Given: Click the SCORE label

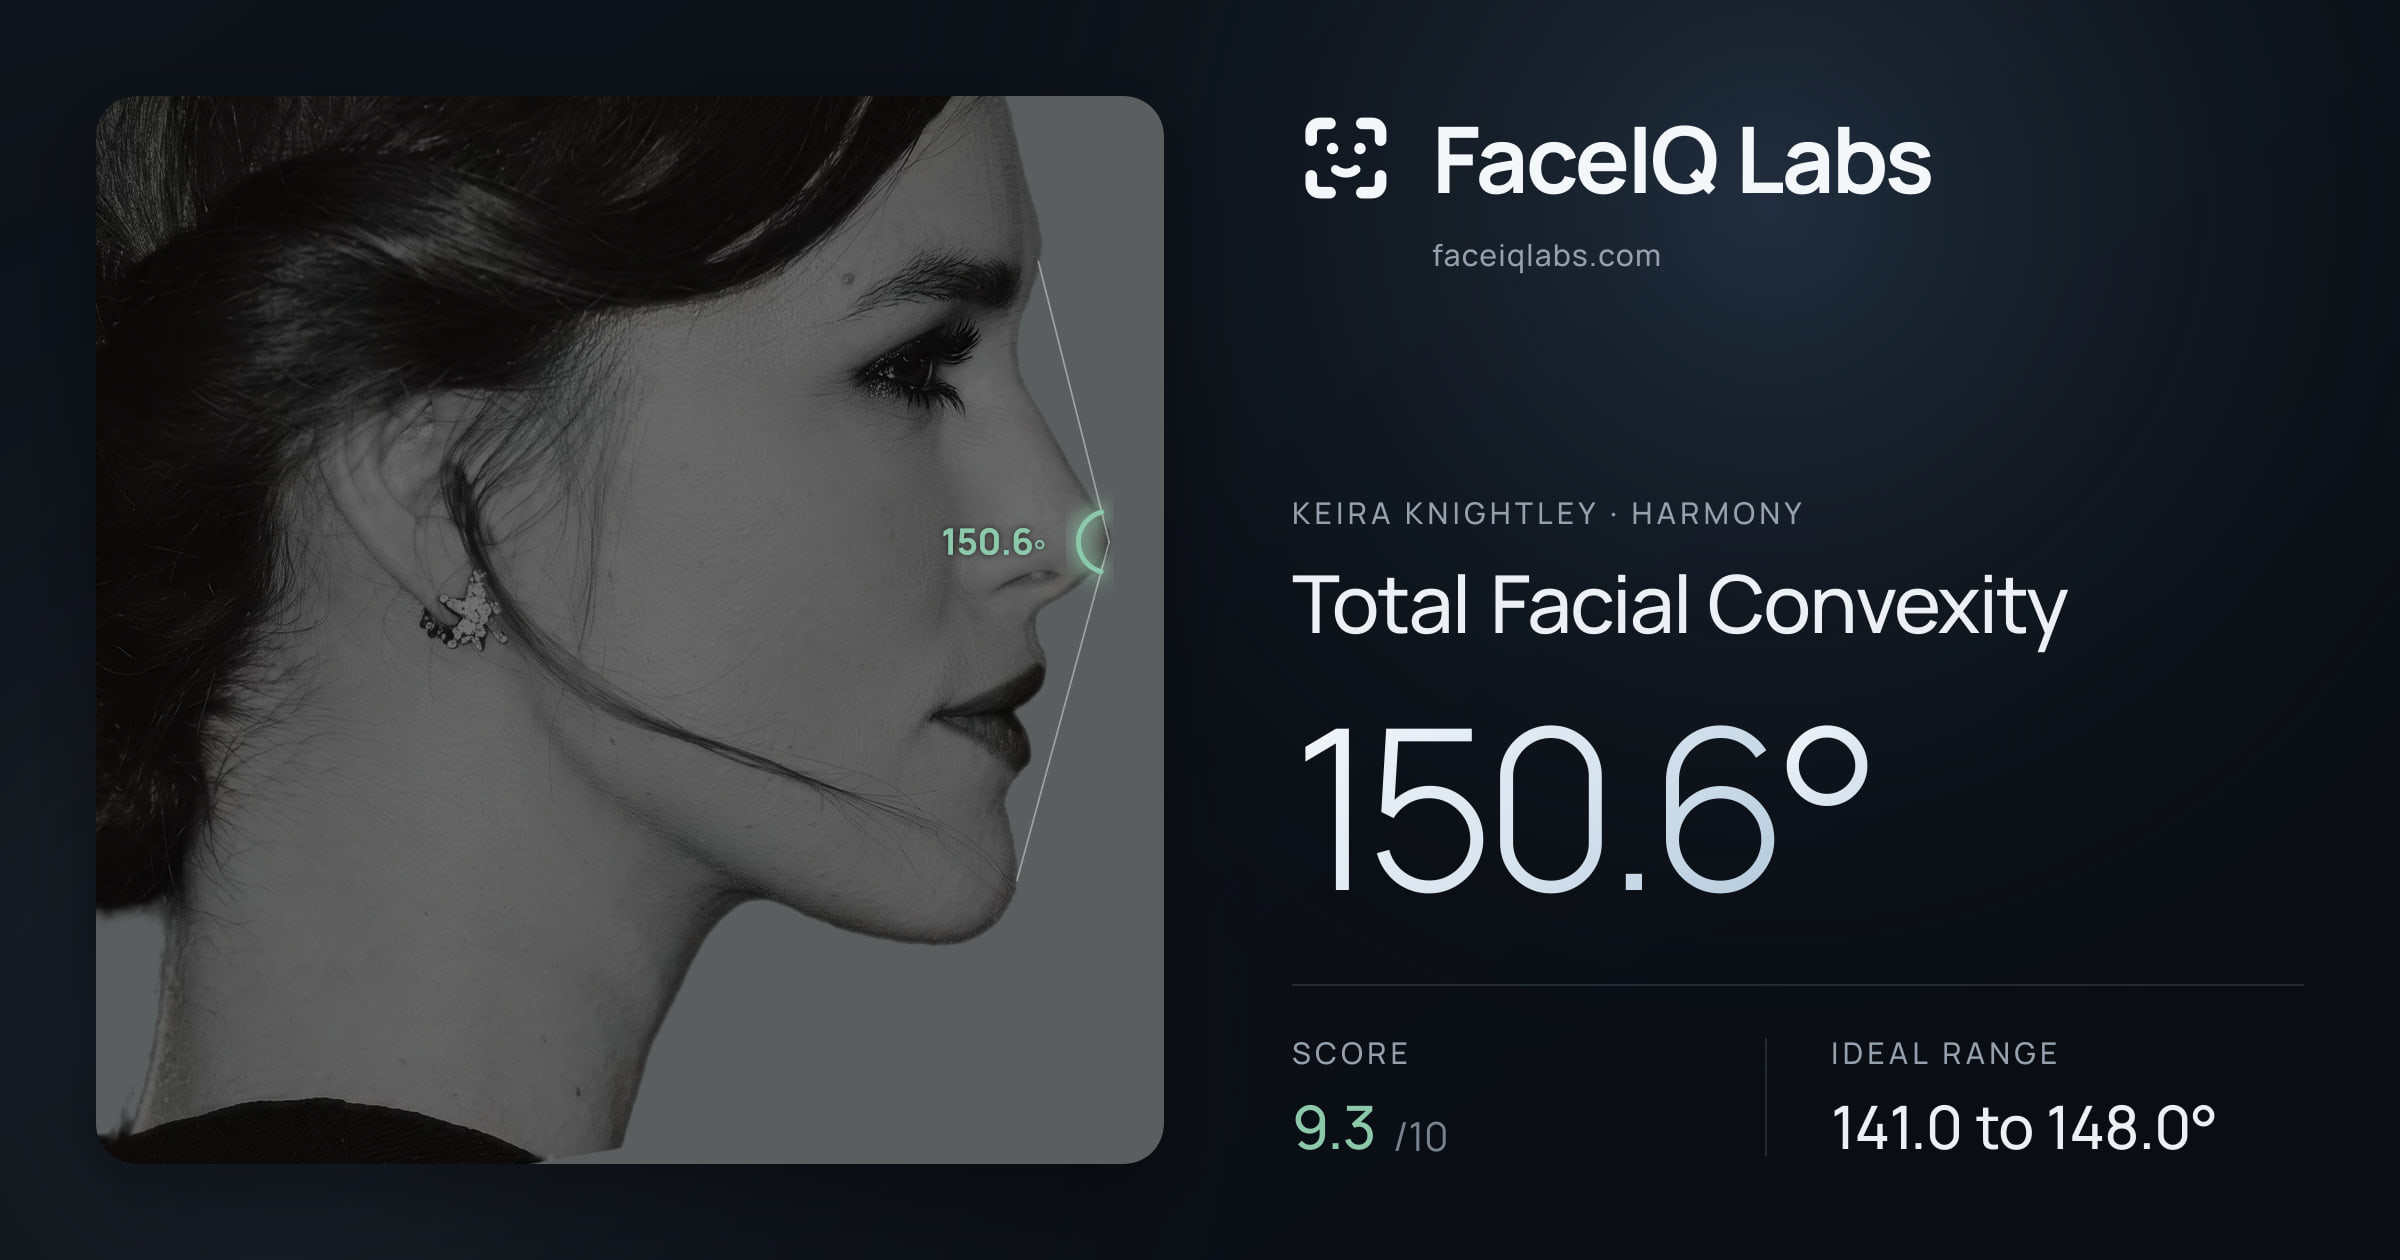Looking at the screenshot, I should tap(1350, 1054).
